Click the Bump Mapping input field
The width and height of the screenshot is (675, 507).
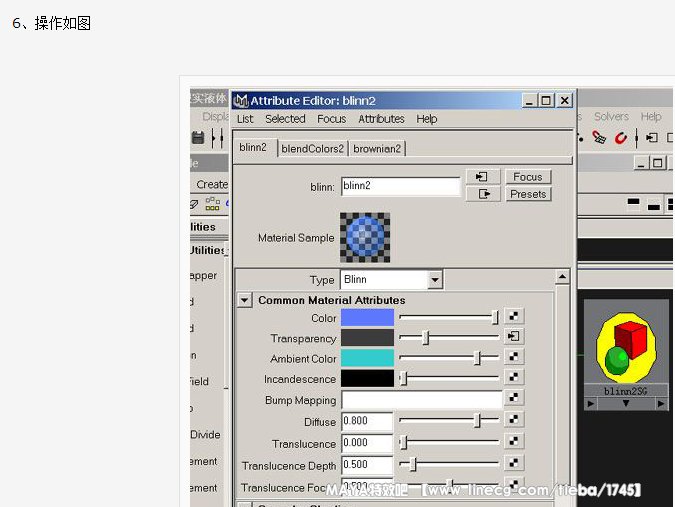pos(422,400)
